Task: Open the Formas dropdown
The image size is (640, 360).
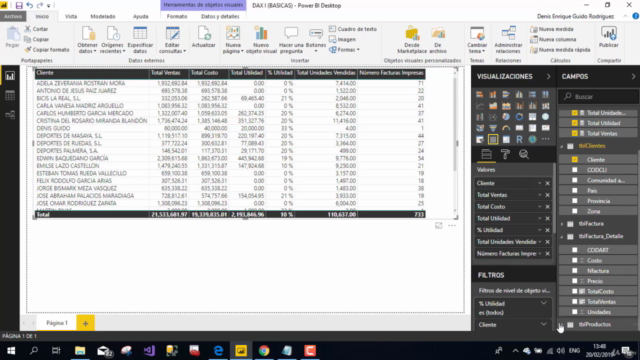Action: 344,50
